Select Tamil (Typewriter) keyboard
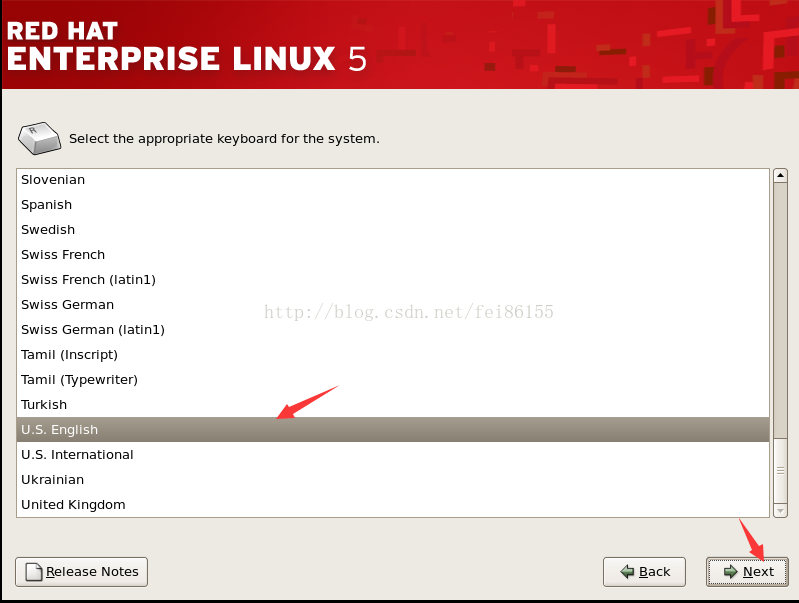Viewport: 799px width, 603px height. tap(392, 380)
